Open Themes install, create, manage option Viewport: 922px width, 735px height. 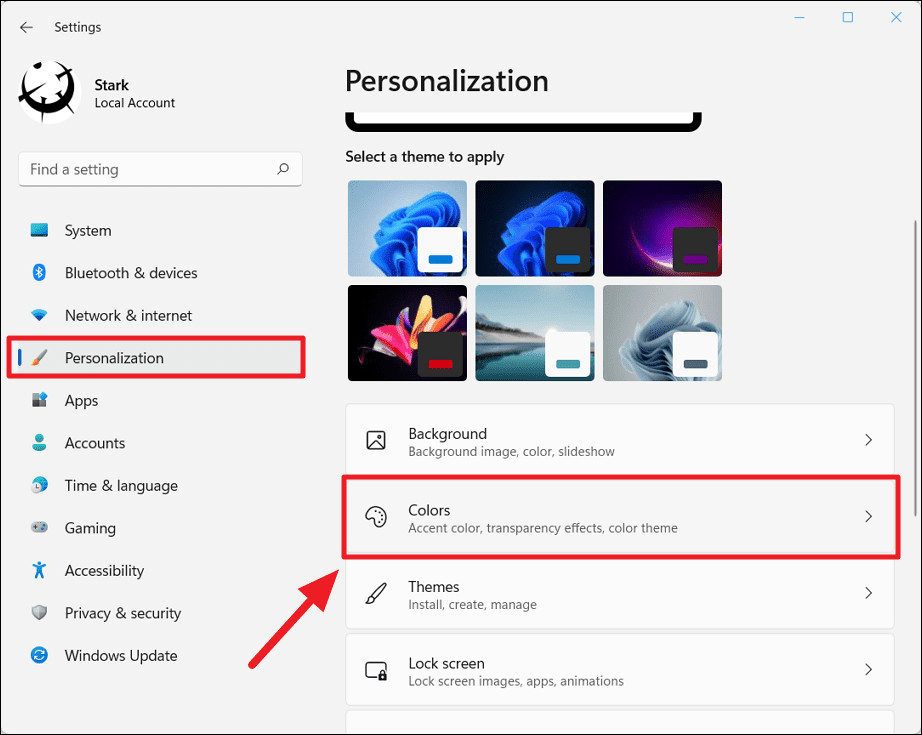click(x=620, y=593)
